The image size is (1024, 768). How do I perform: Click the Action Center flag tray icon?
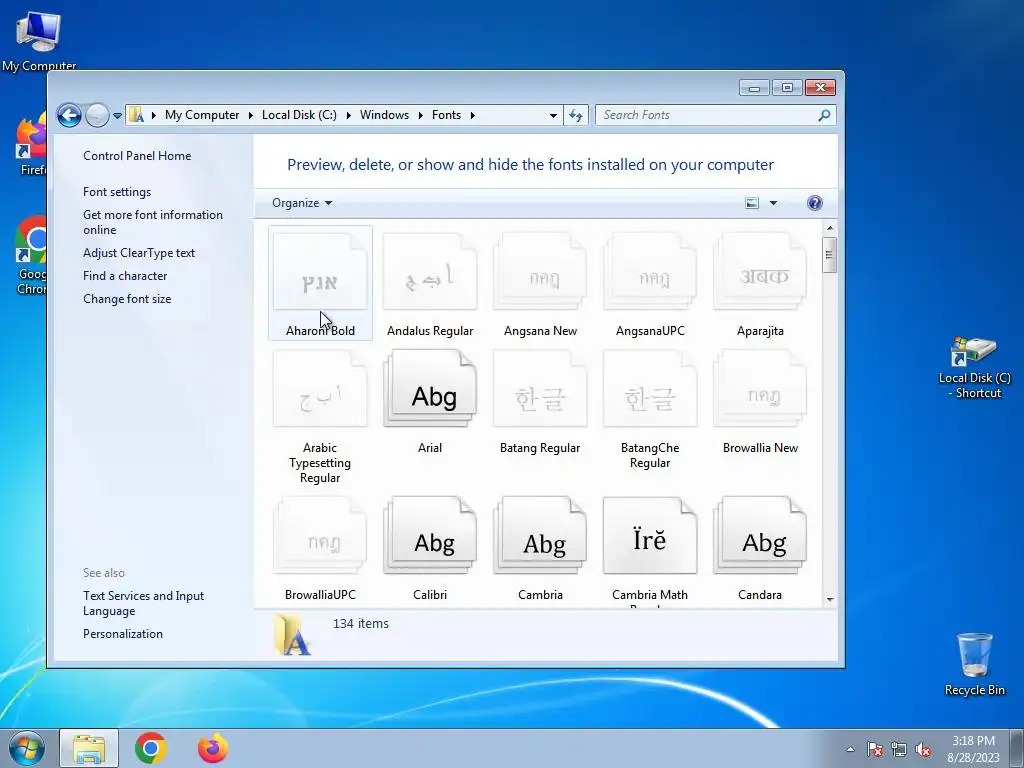click(x=874, y=749)
